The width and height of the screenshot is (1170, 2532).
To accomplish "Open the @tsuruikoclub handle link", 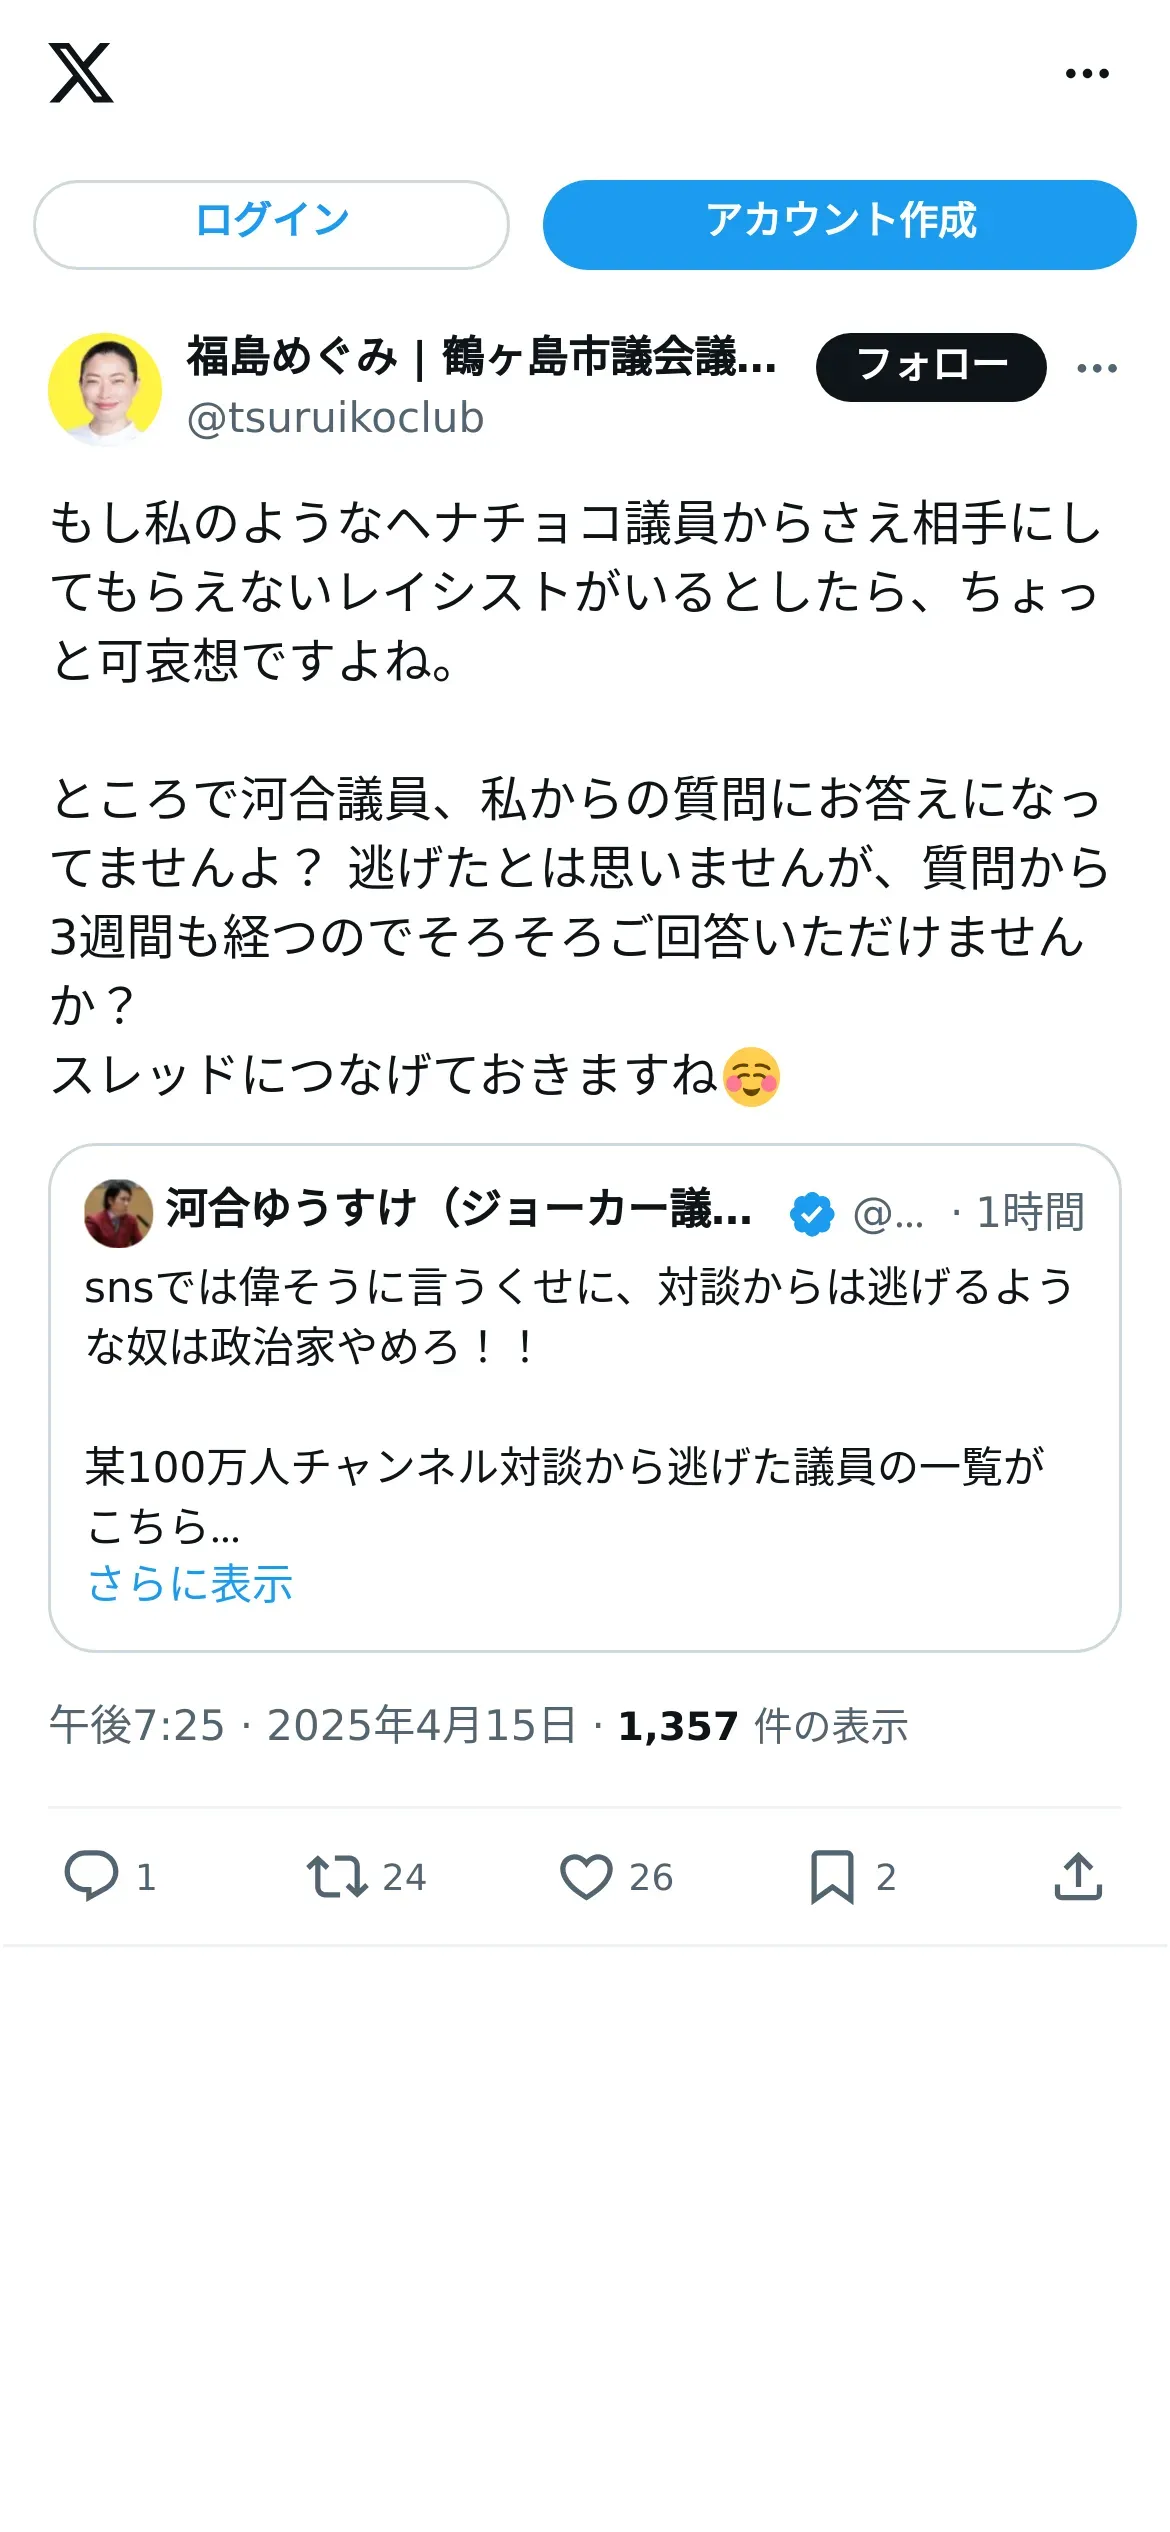I will click(335, 417).
